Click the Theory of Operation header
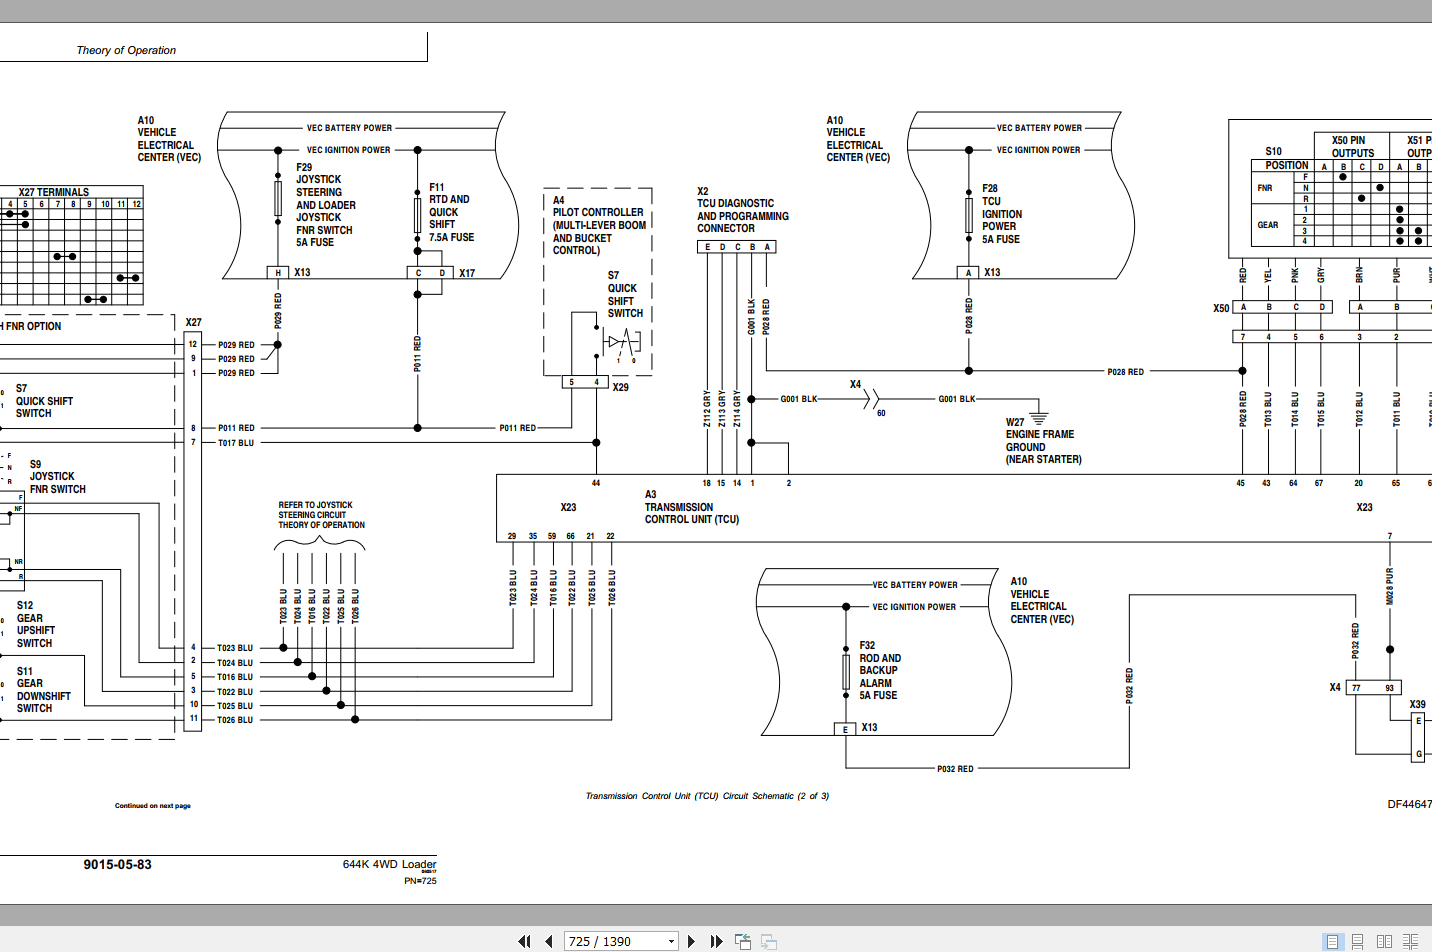Screen dimensions: 1432x952 [126, 50]
